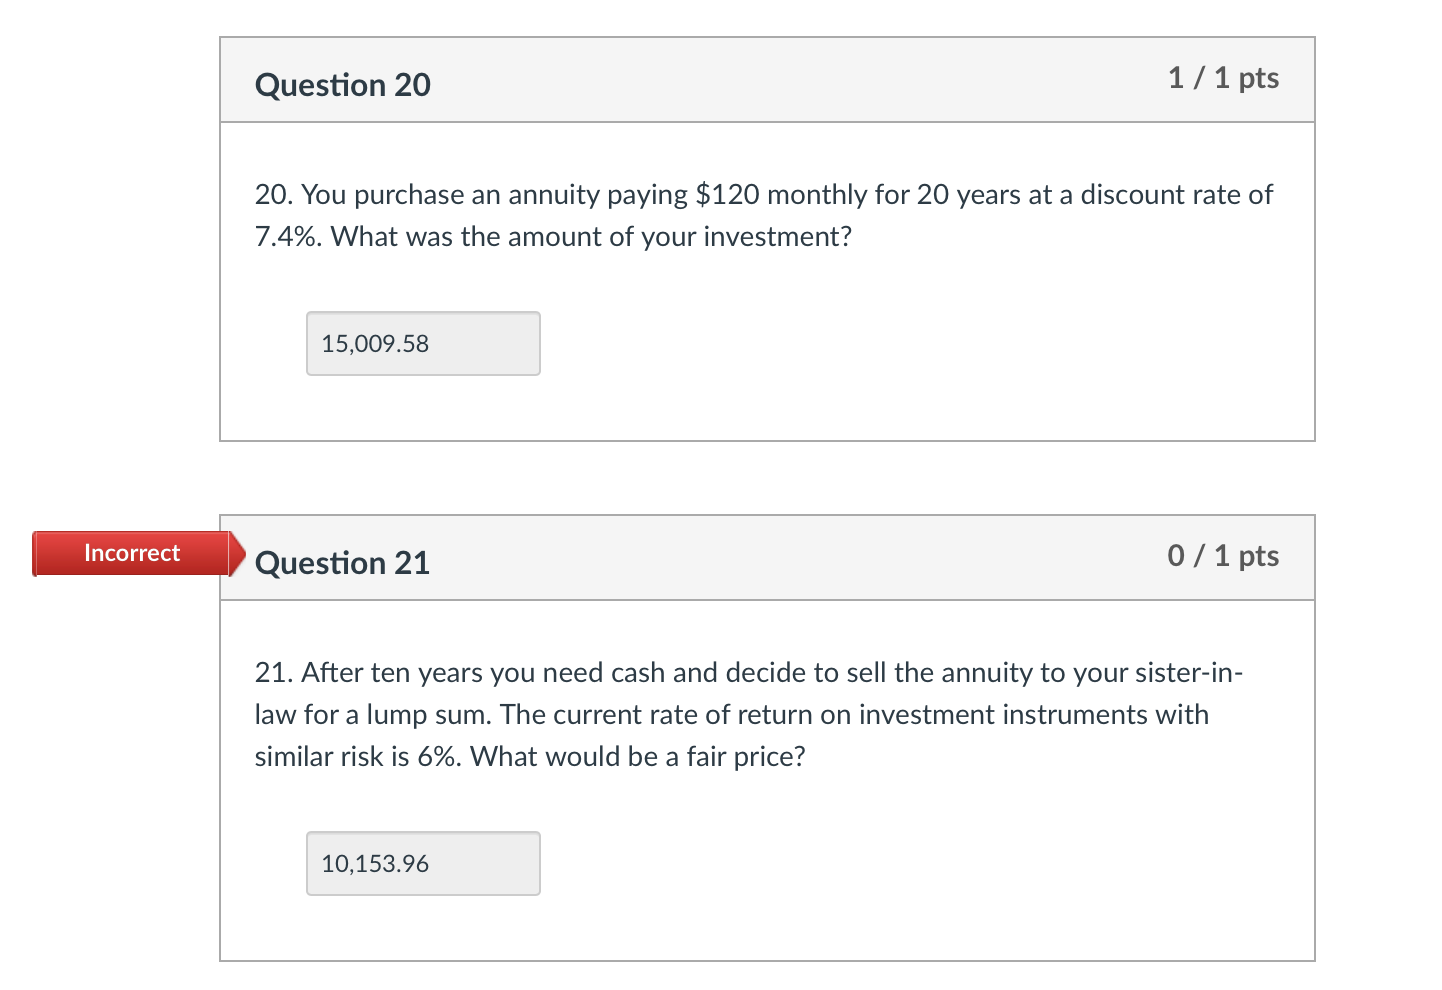Click the 7.4% discount rate text
The height and width of the screenshot is (990, 1442).
[x=285, y=236]
